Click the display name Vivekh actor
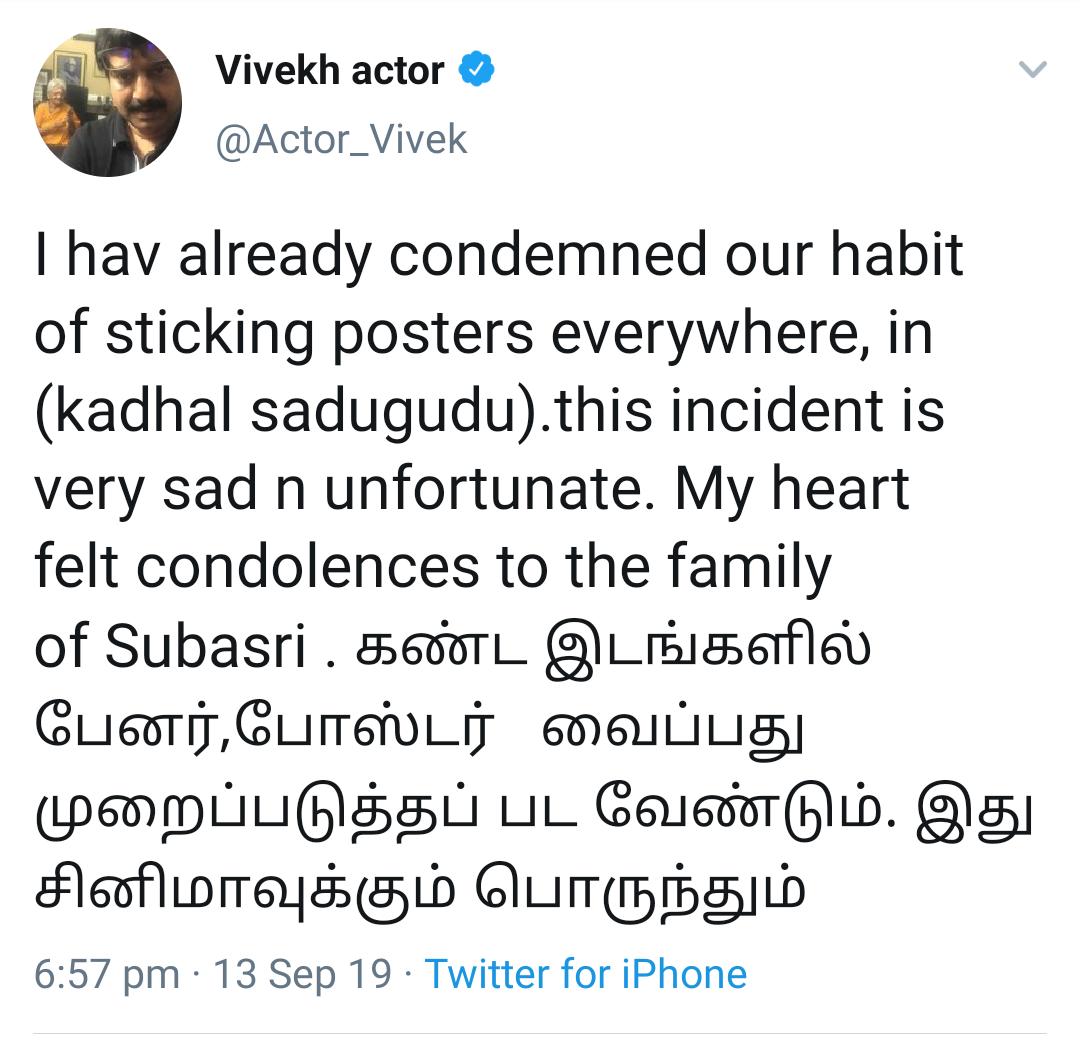The image size is (1080, 1056). [x=330, y=70]
